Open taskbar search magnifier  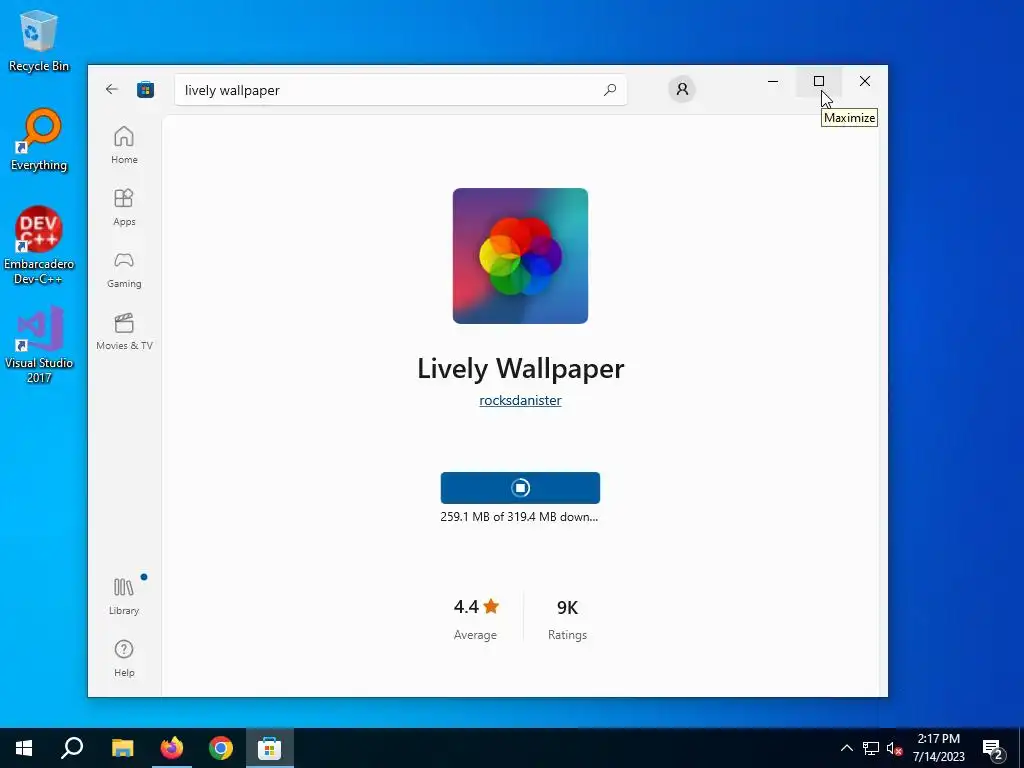(72, 748)
